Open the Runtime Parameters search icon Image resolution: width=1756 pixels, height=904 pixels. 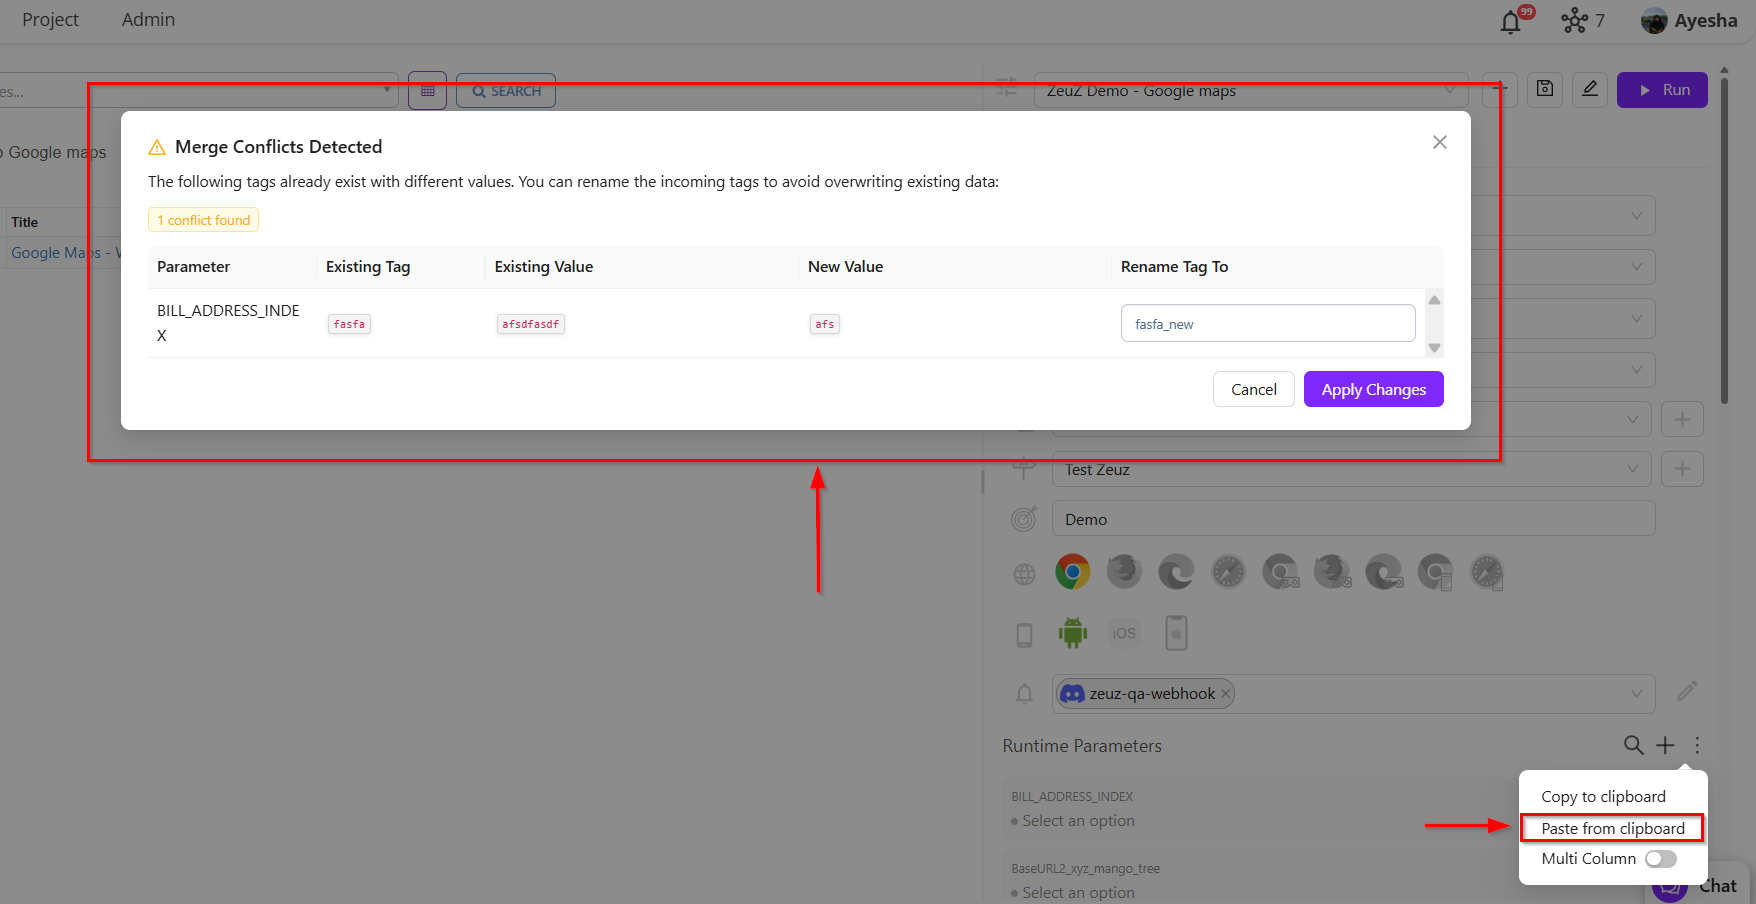tap(1633, 745)
